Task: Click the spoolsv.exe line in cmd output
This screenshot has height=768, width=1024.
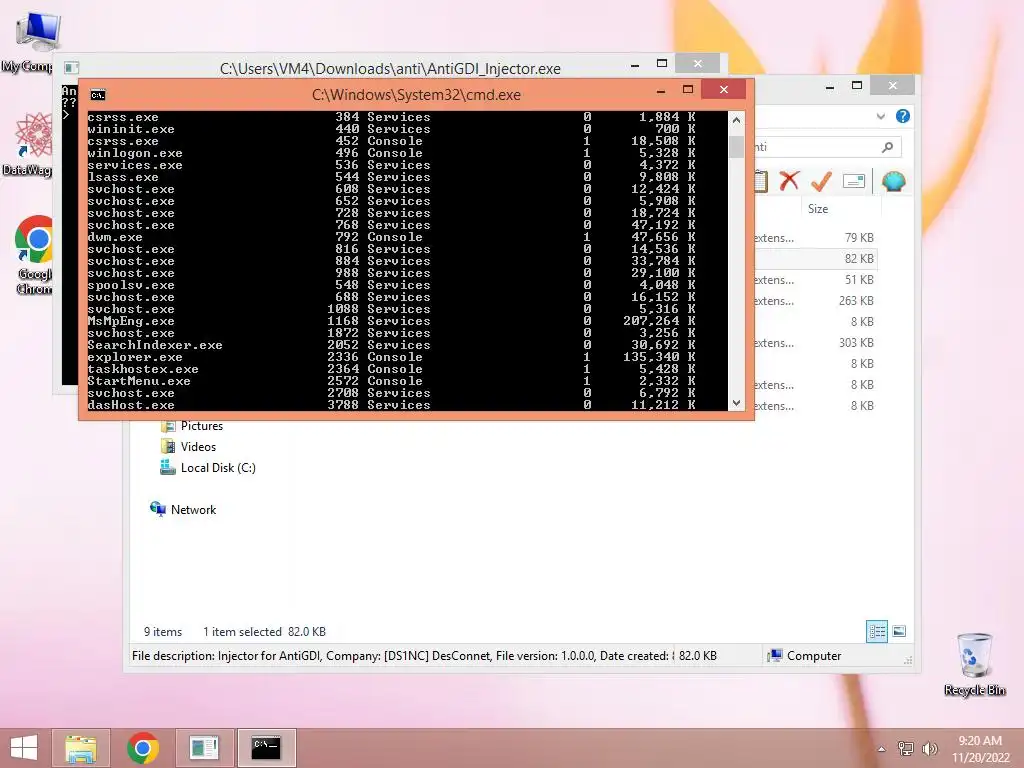Action: click(x=392, y=285)
